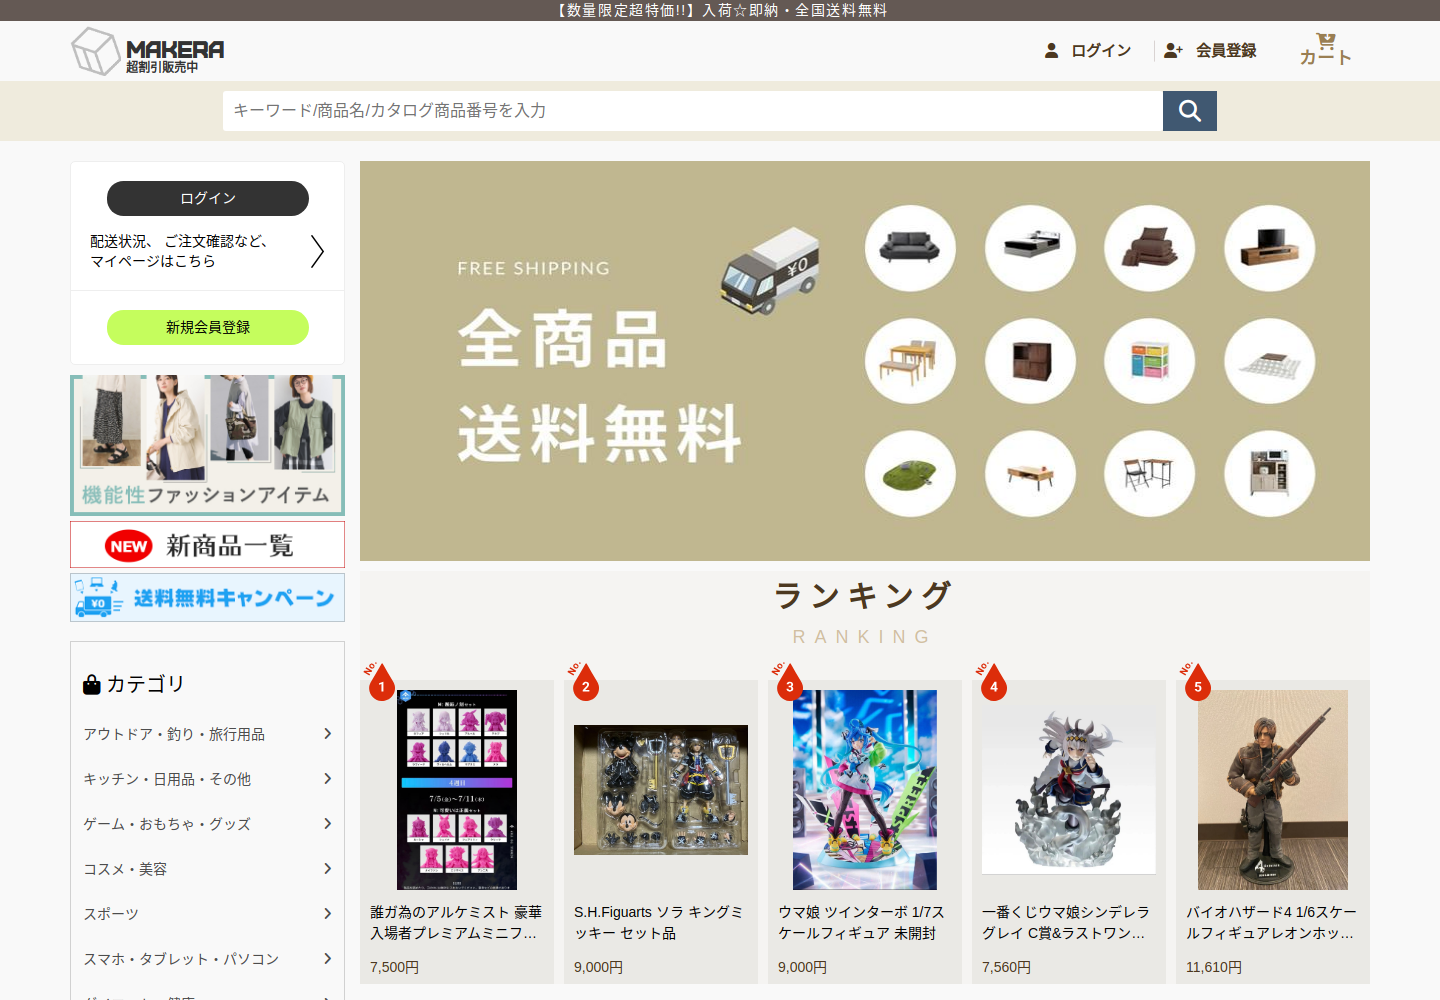Open rank 2 S.H.Figuarts ソラ product image

[x=661, y=790]
